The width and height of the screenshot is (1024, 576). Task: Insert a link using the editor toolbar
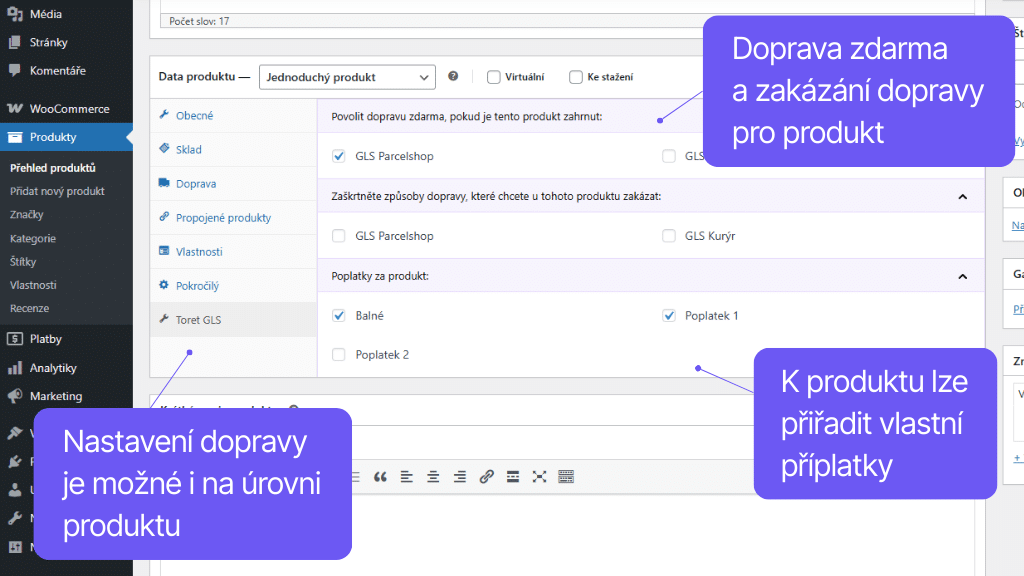point(487,477)
